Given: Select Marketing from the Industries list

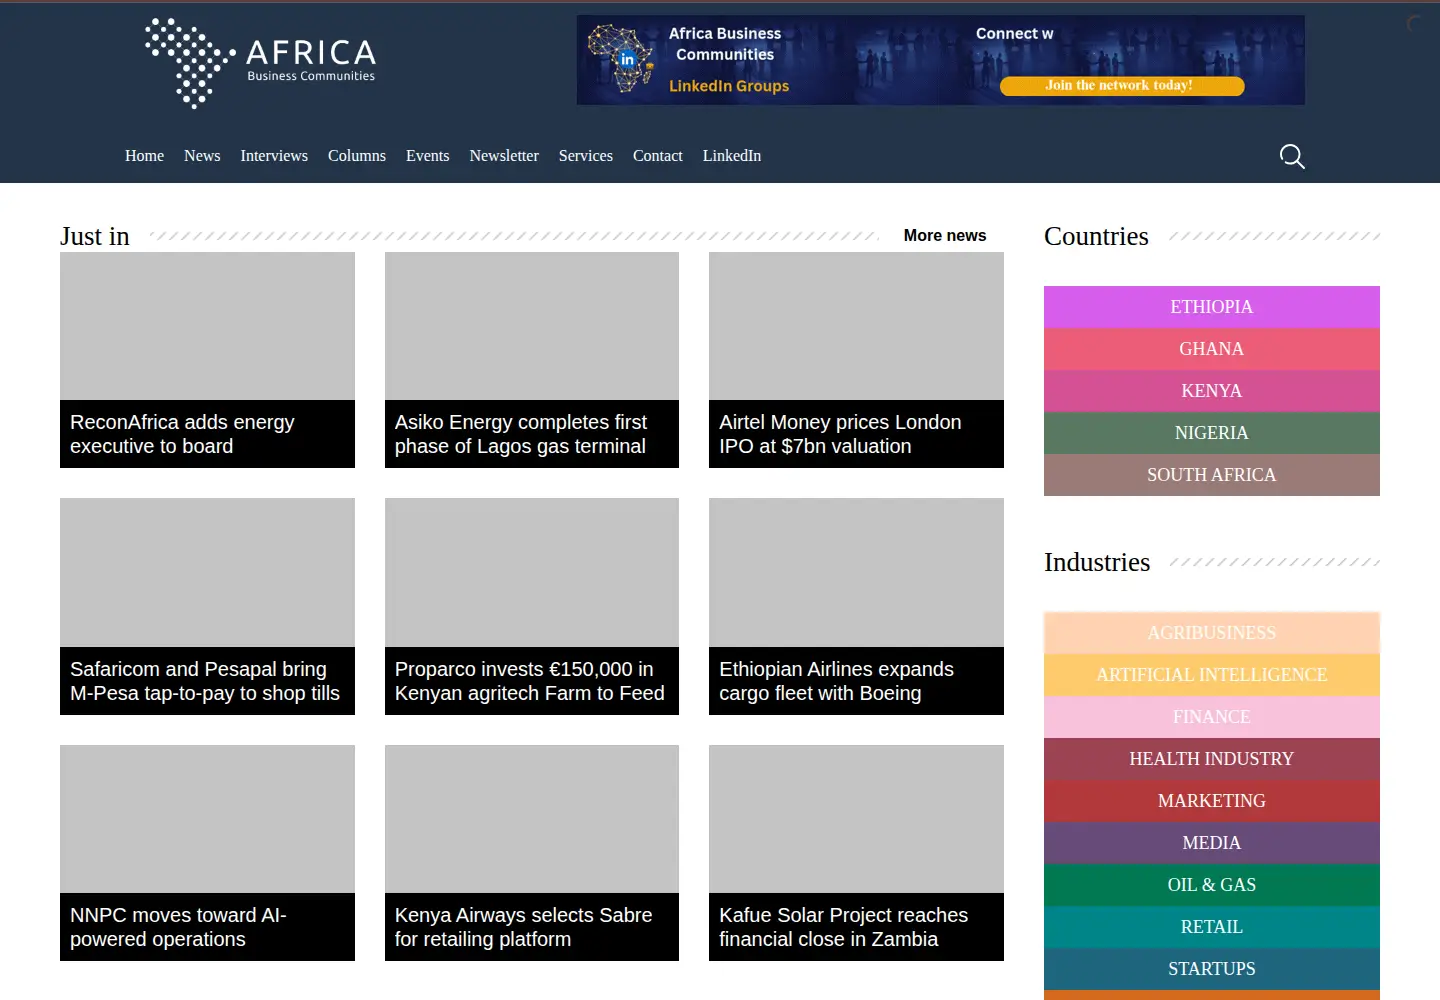Looking at the screenshot, I should (x=1212, y=801).
